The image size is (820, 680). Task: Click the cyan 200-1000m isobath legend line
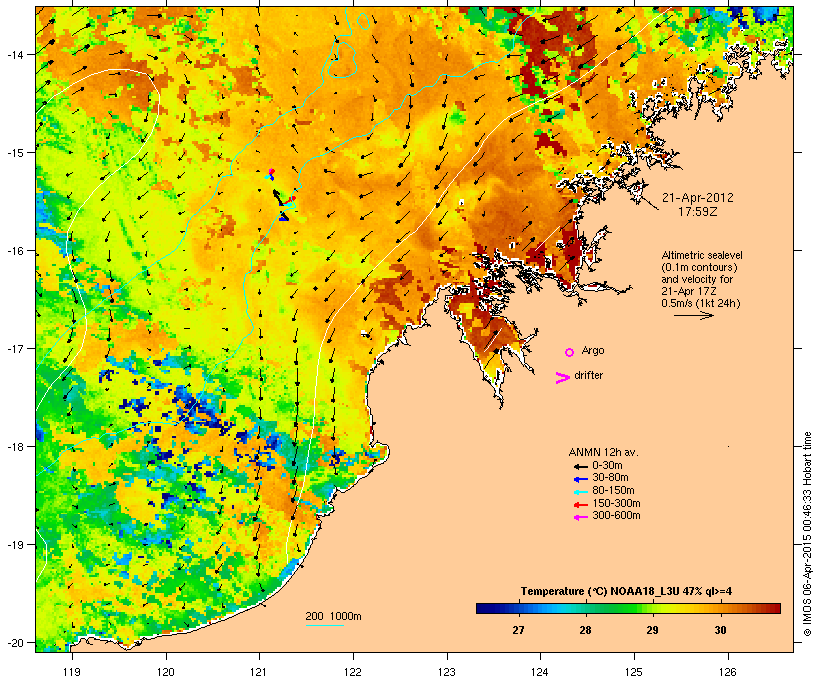coord(324,626)
